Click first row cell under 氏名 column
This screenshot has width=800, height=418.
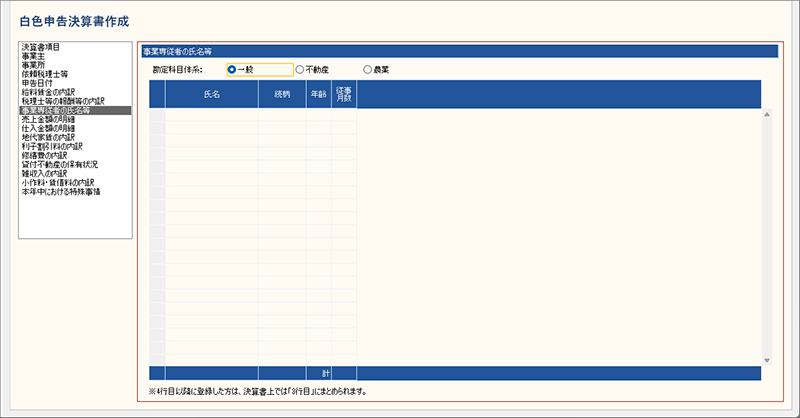click(x=211, y=114)
